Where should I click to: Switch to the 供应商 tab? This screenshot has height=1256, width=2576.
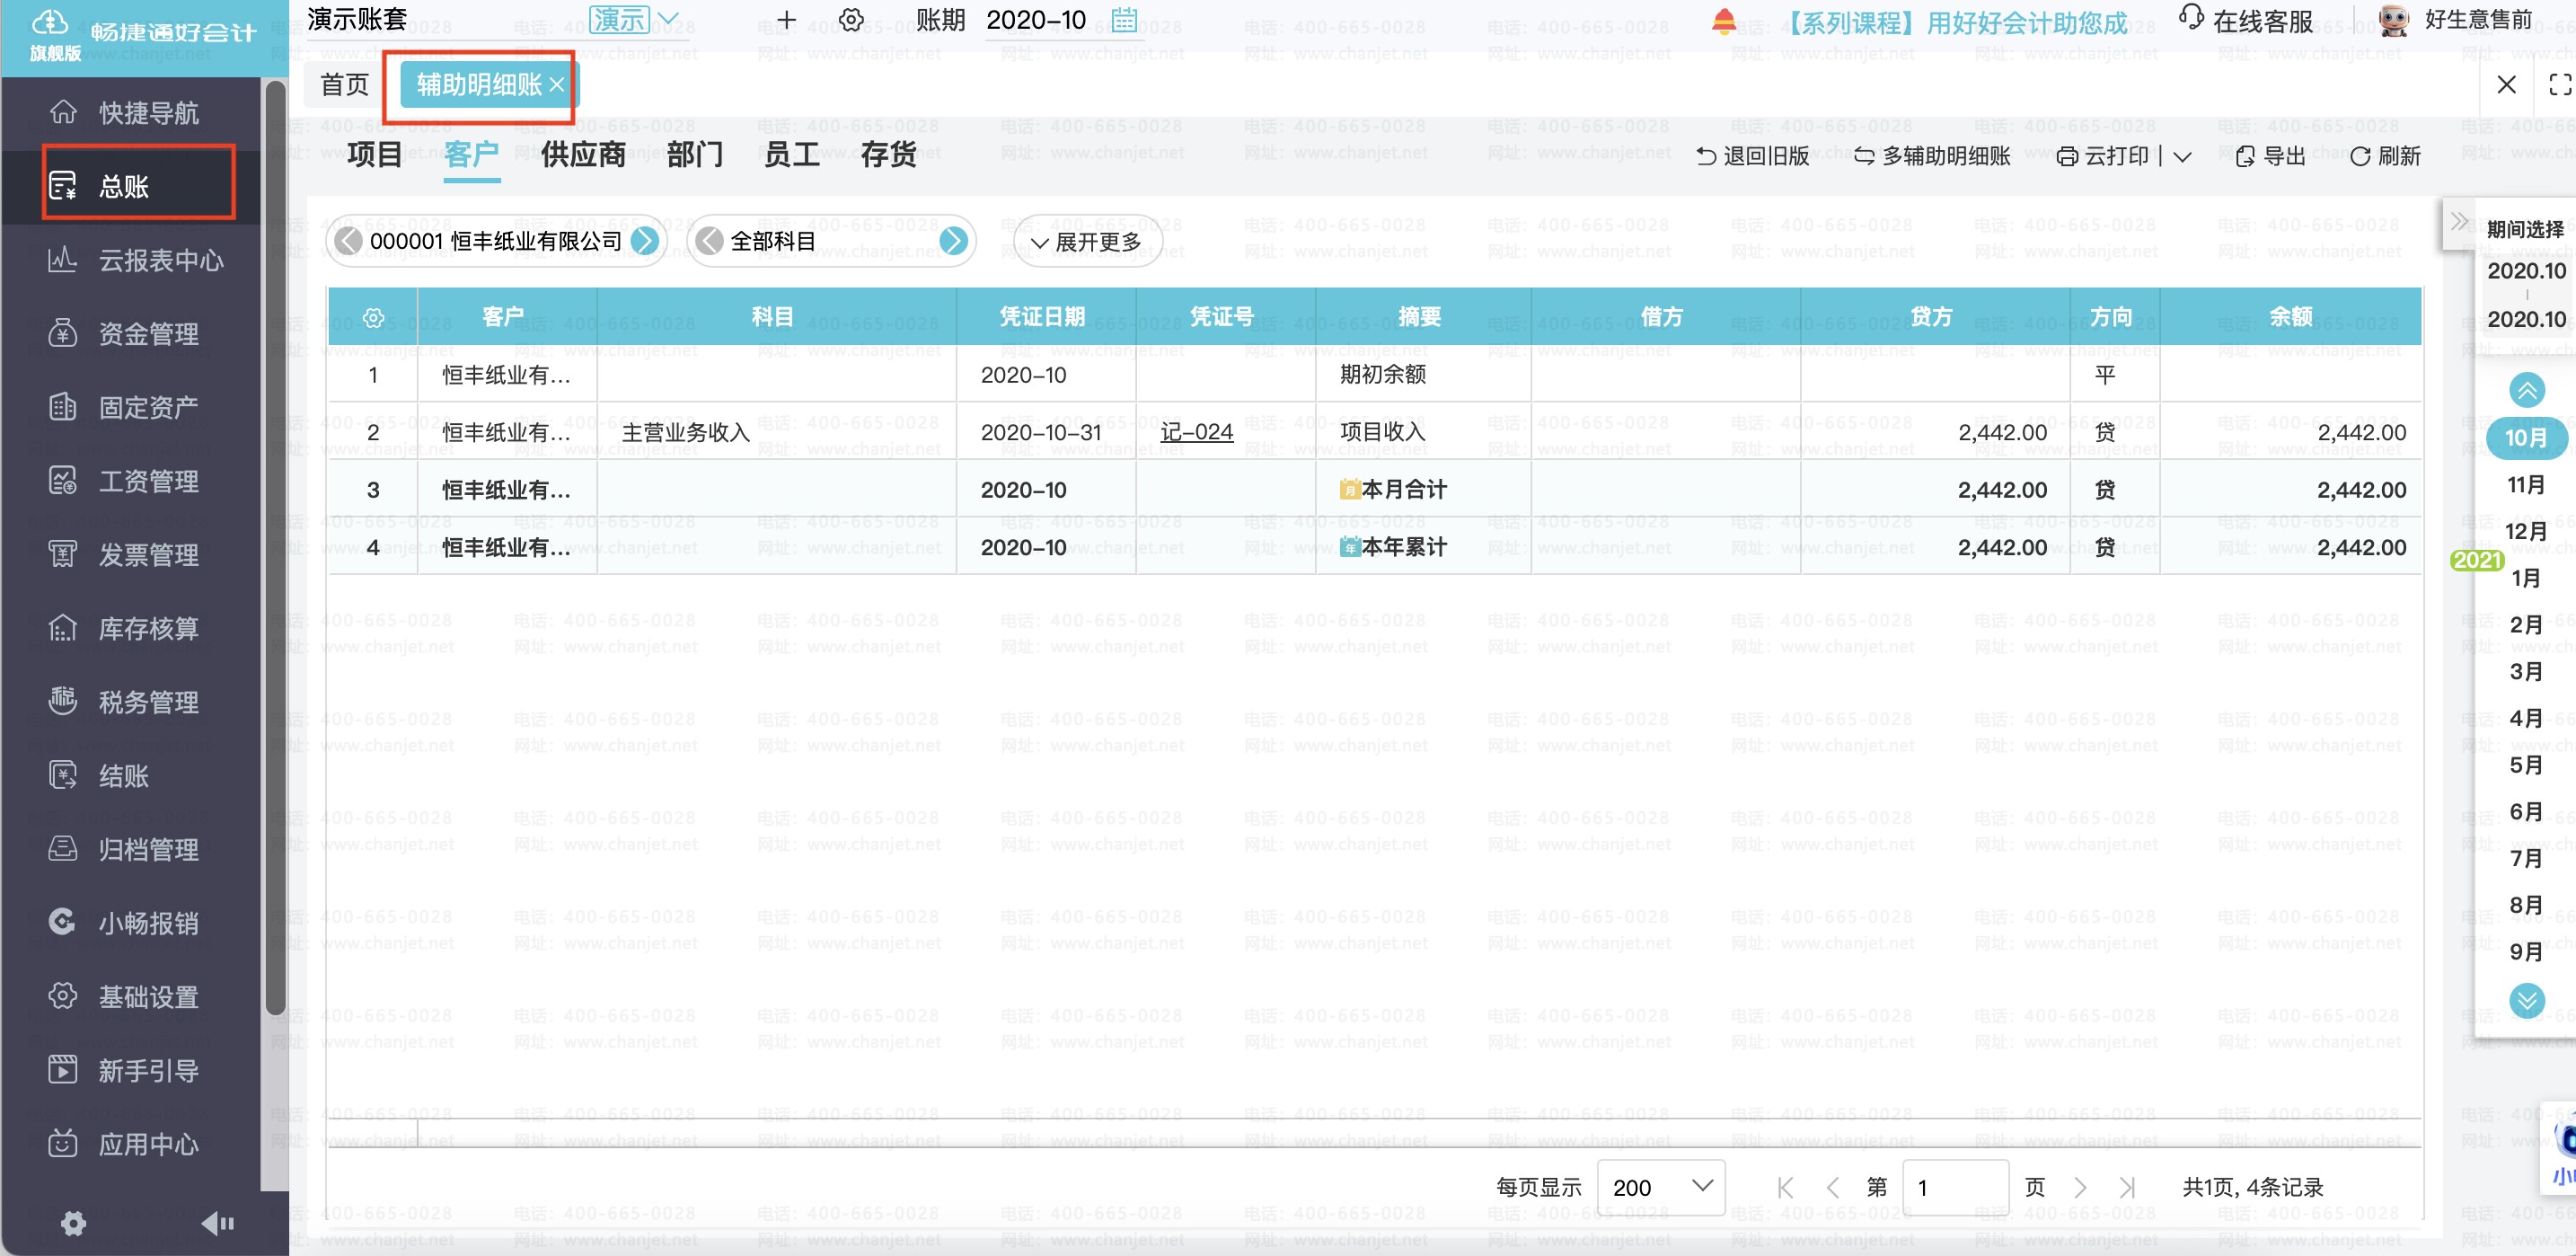coord(583,155)
